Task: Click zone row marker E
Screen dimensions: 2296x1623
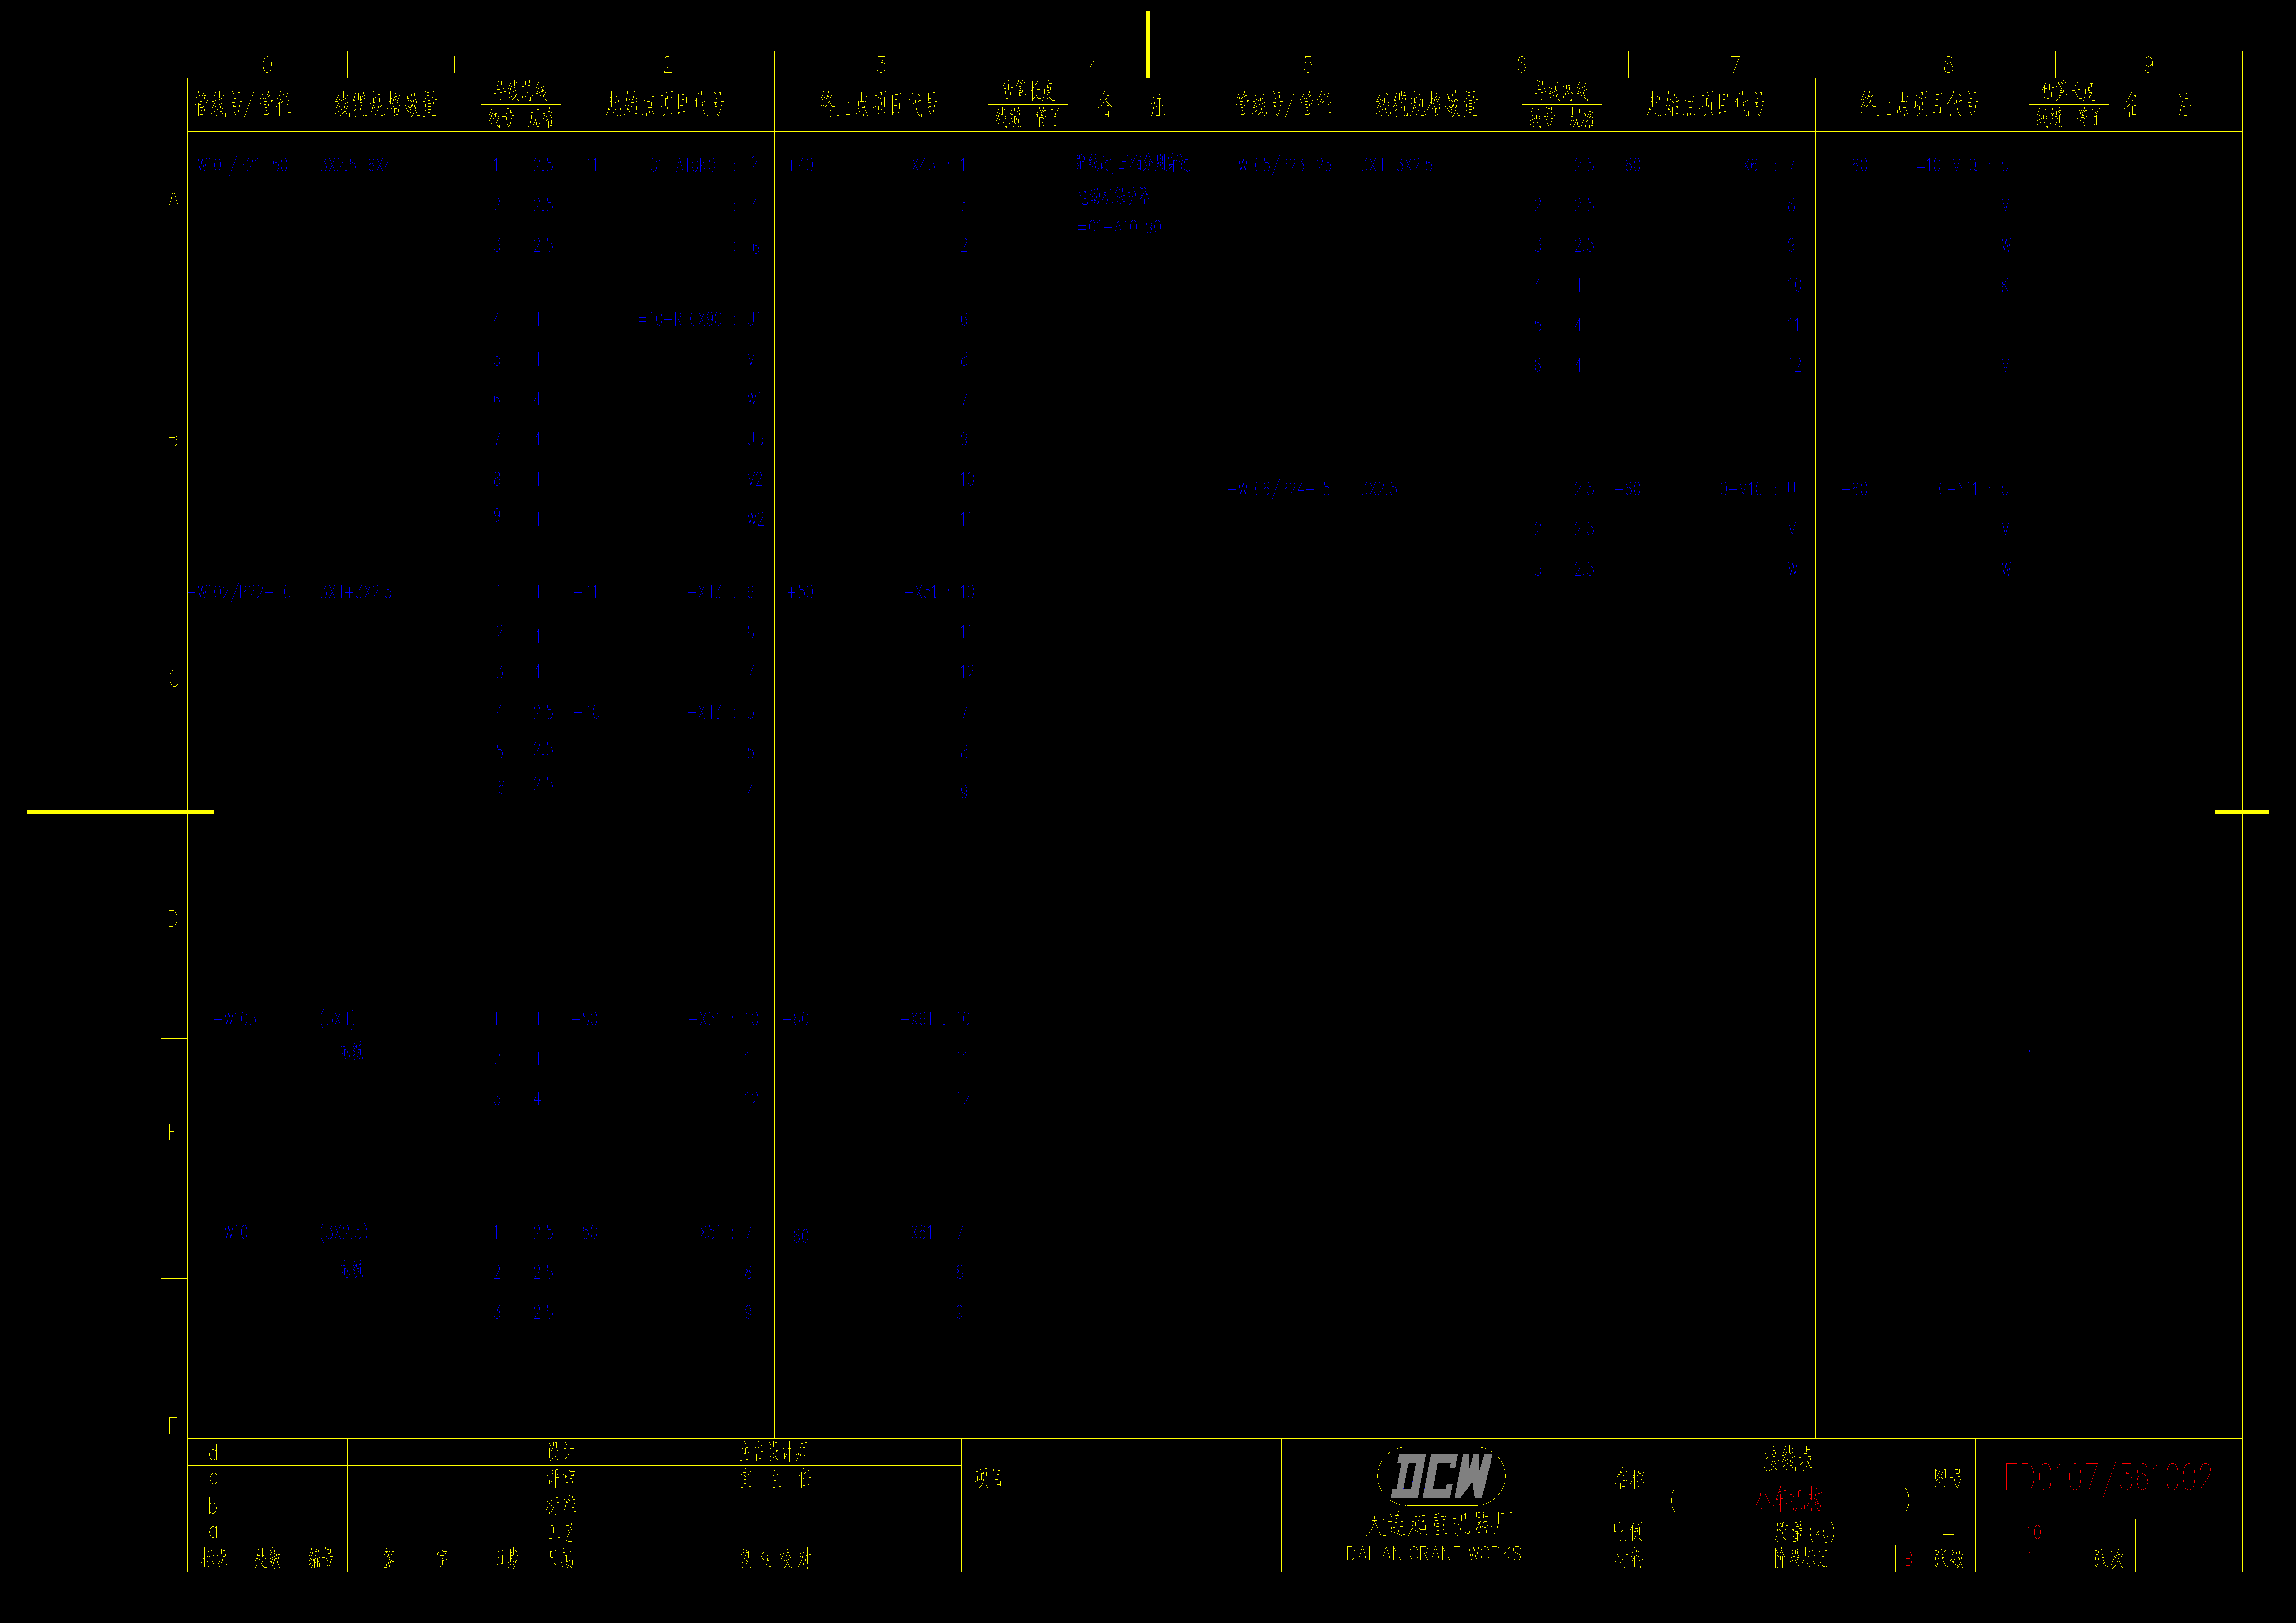Action: 173,1132
